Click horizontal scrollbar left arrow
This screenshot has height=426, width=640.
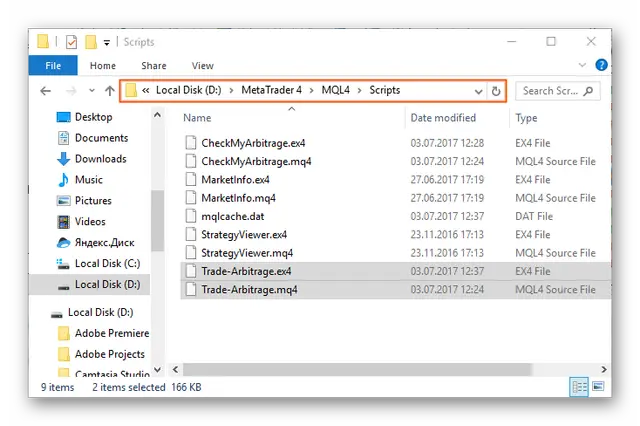[x=176, y=370]
